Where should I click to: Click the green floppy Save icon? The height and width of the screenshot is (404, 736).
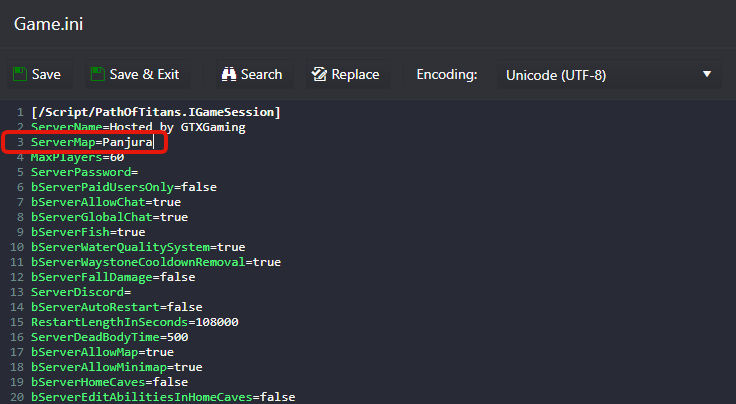click(x=20, y=74)
